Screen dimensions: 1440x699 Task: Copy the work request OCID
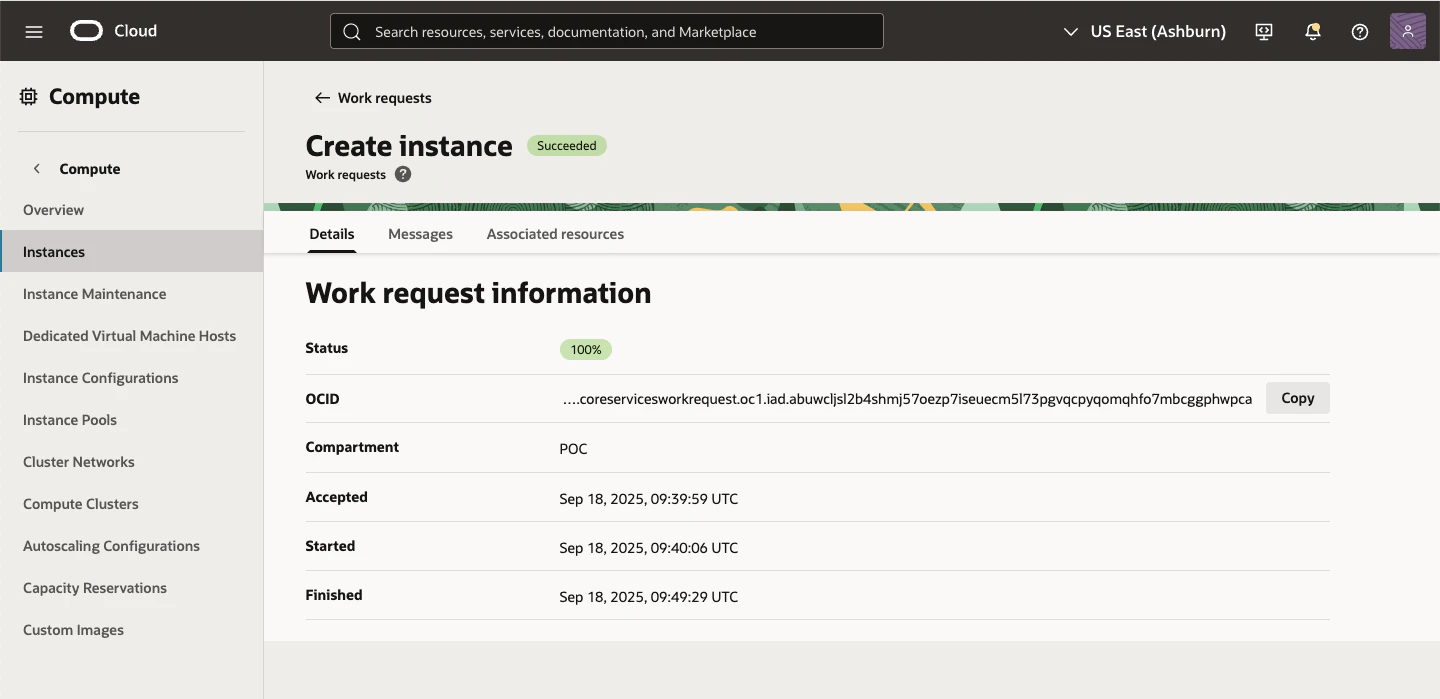(1298, 398)
